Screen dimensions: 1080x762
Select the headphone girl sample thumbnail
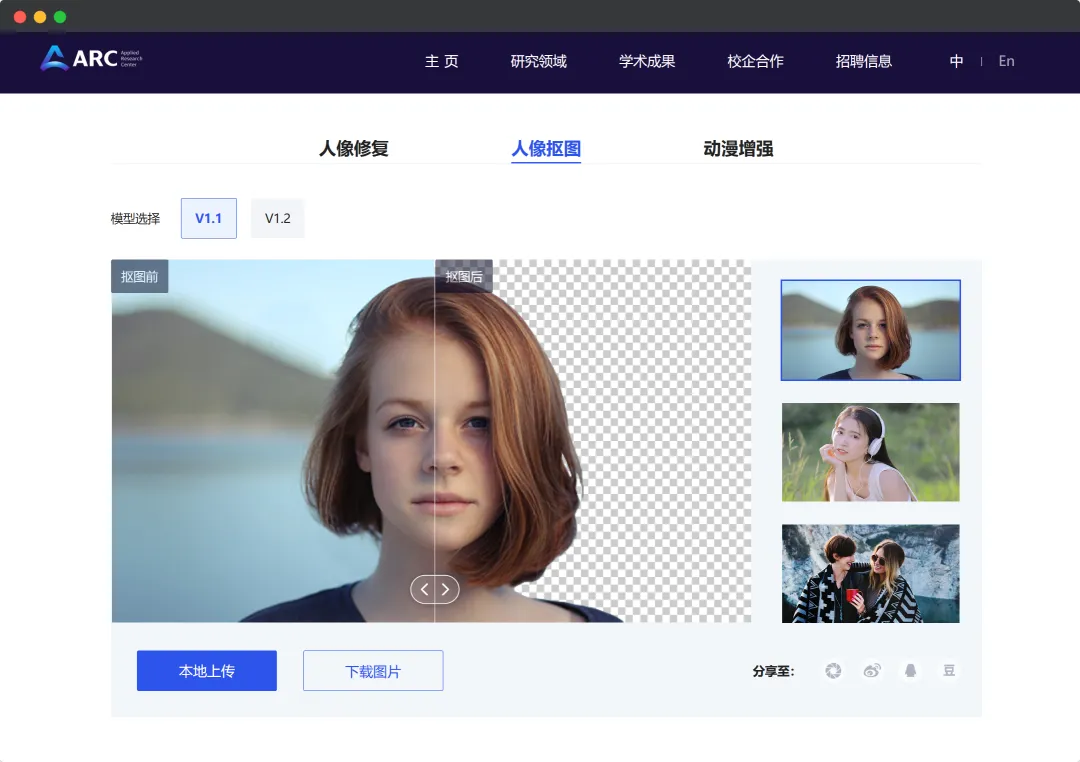tap(870, 452)
